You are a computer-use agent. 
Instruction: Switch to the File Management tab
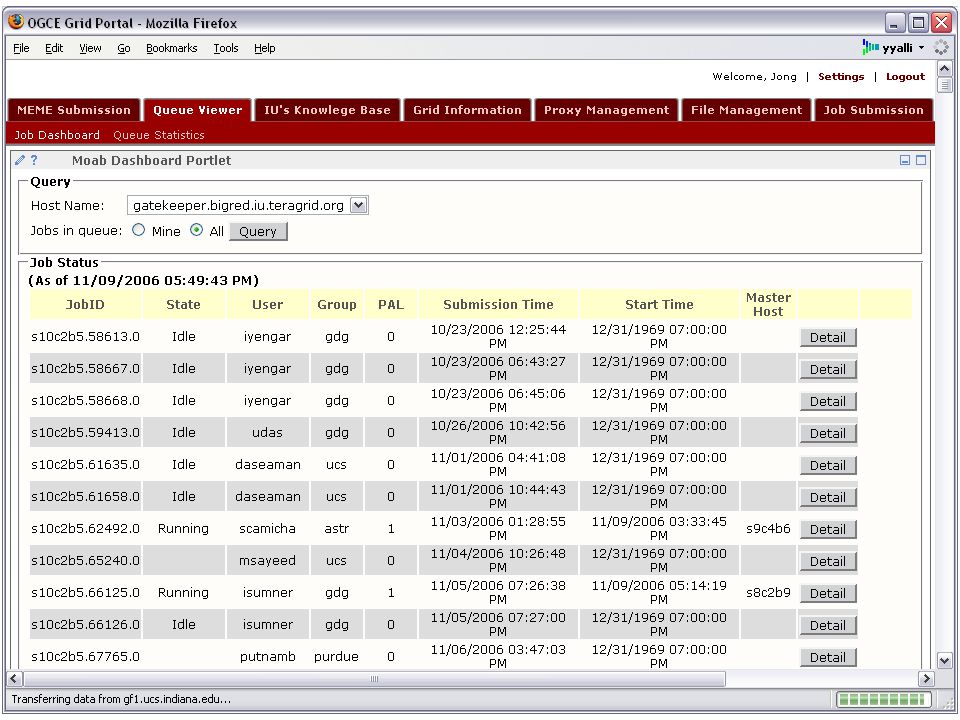point(746,110)
